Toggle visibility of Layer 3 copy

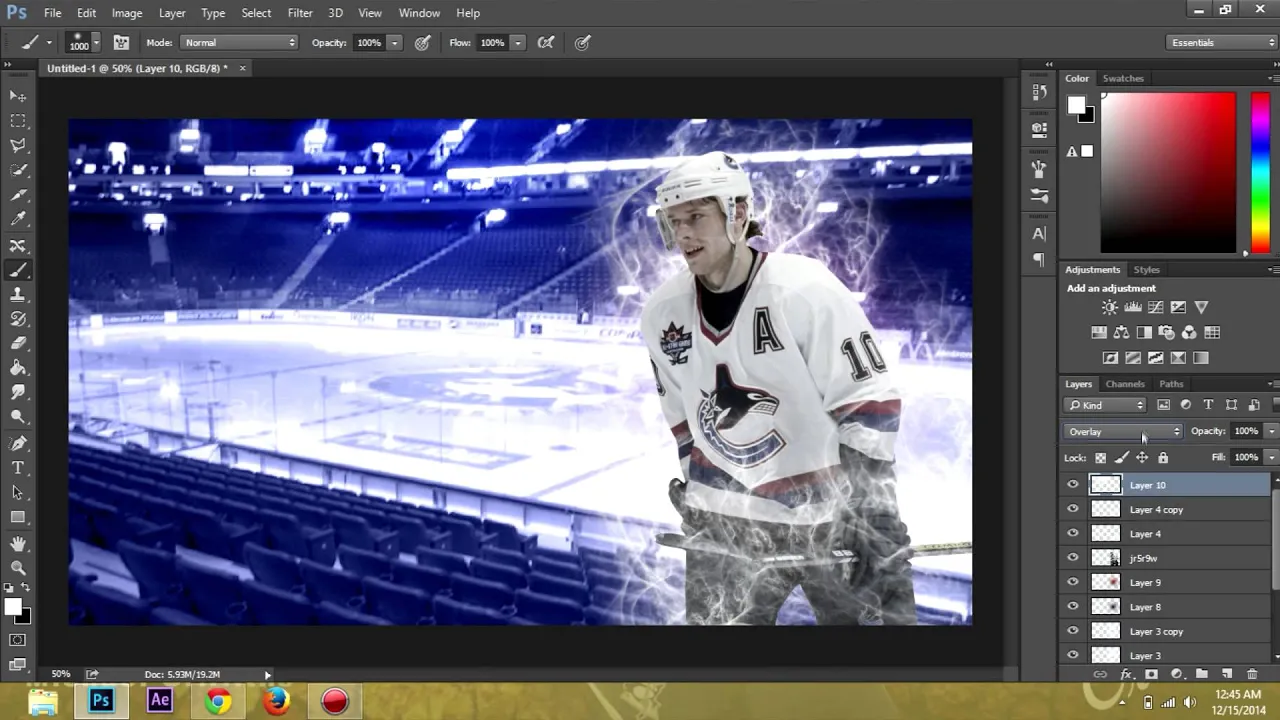point(1073,631)
